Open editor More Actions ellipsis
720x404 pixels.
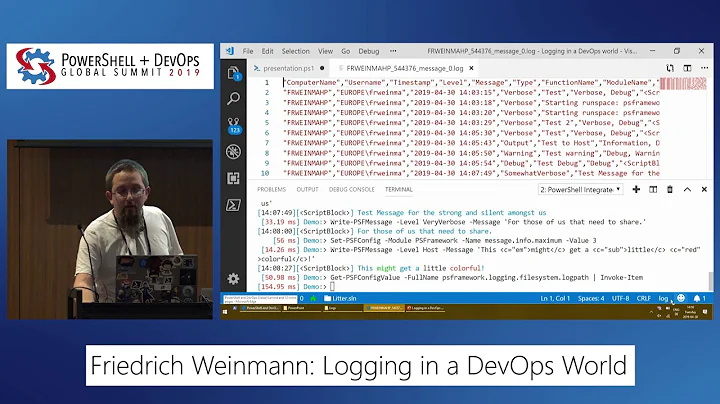[704, 68]
